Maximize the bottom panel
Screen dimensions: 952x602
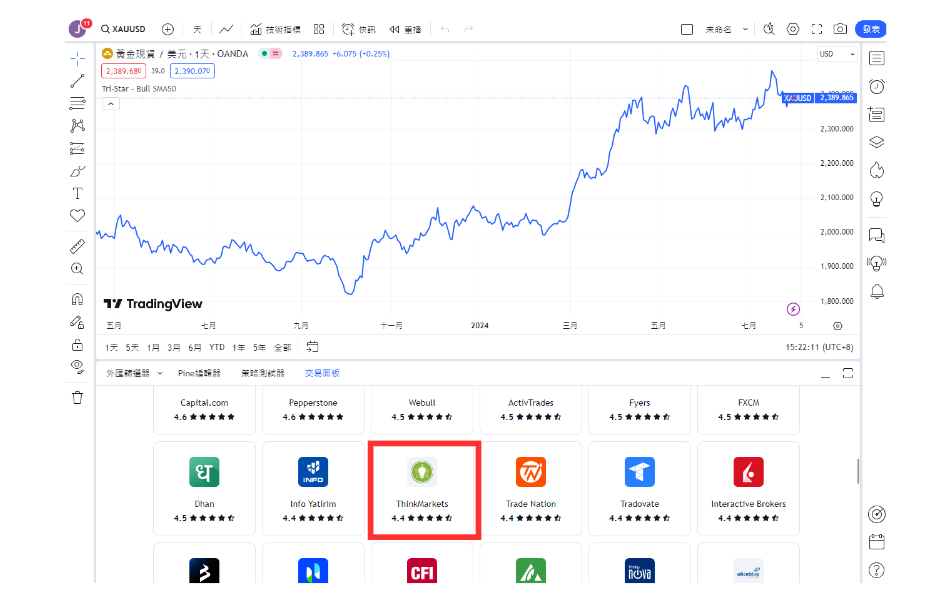(848, 373)
